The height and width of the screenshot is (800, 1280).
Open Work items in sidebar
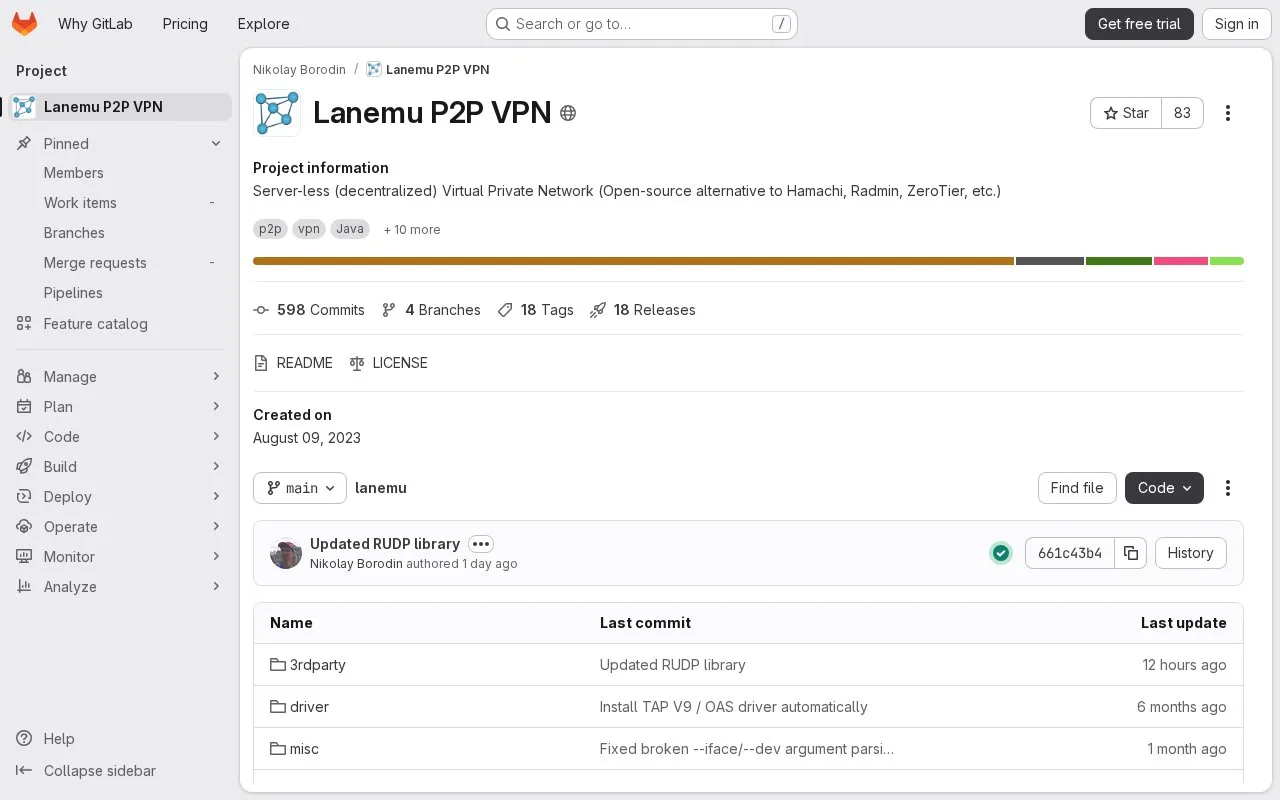(120, 203)
